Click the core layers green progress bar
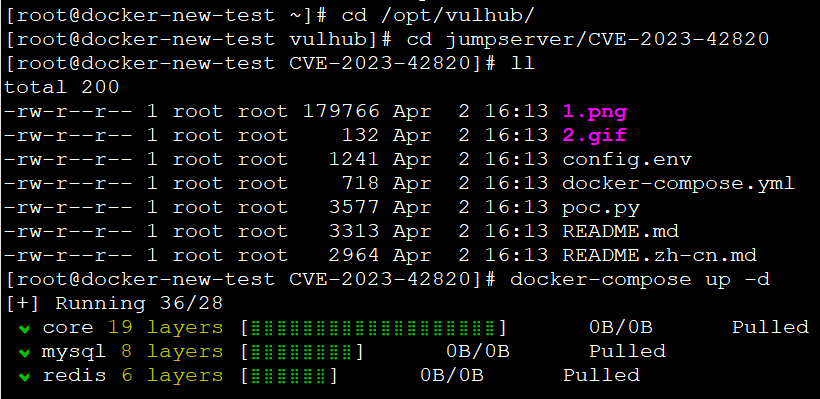Screen dimensions: 820x399 373,328
